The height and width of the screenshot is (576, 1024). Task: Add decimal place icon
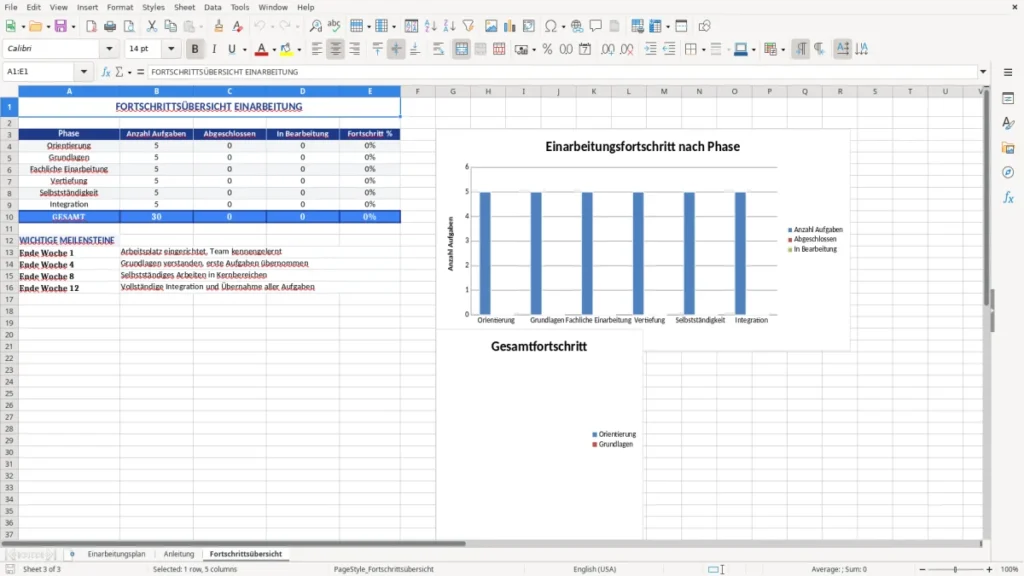tap(608, 49)
